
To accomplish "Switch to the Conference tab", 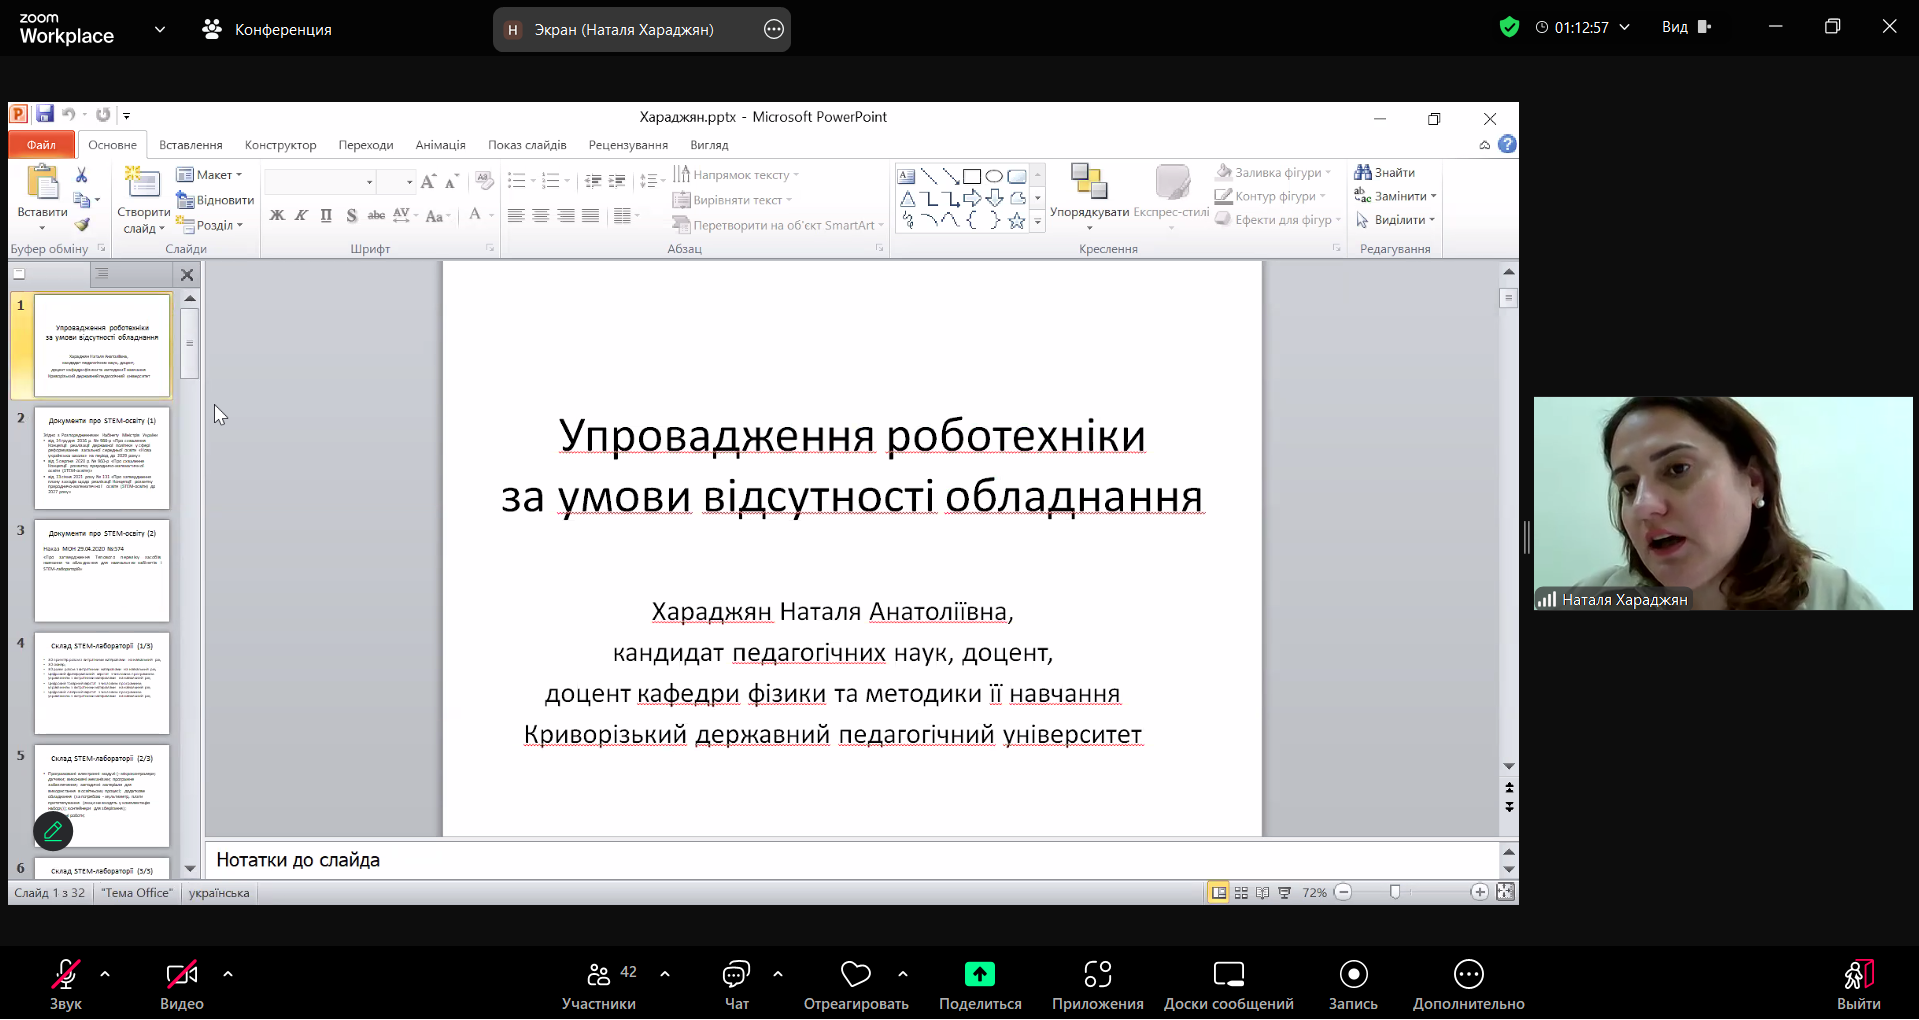I will [267, 30].
